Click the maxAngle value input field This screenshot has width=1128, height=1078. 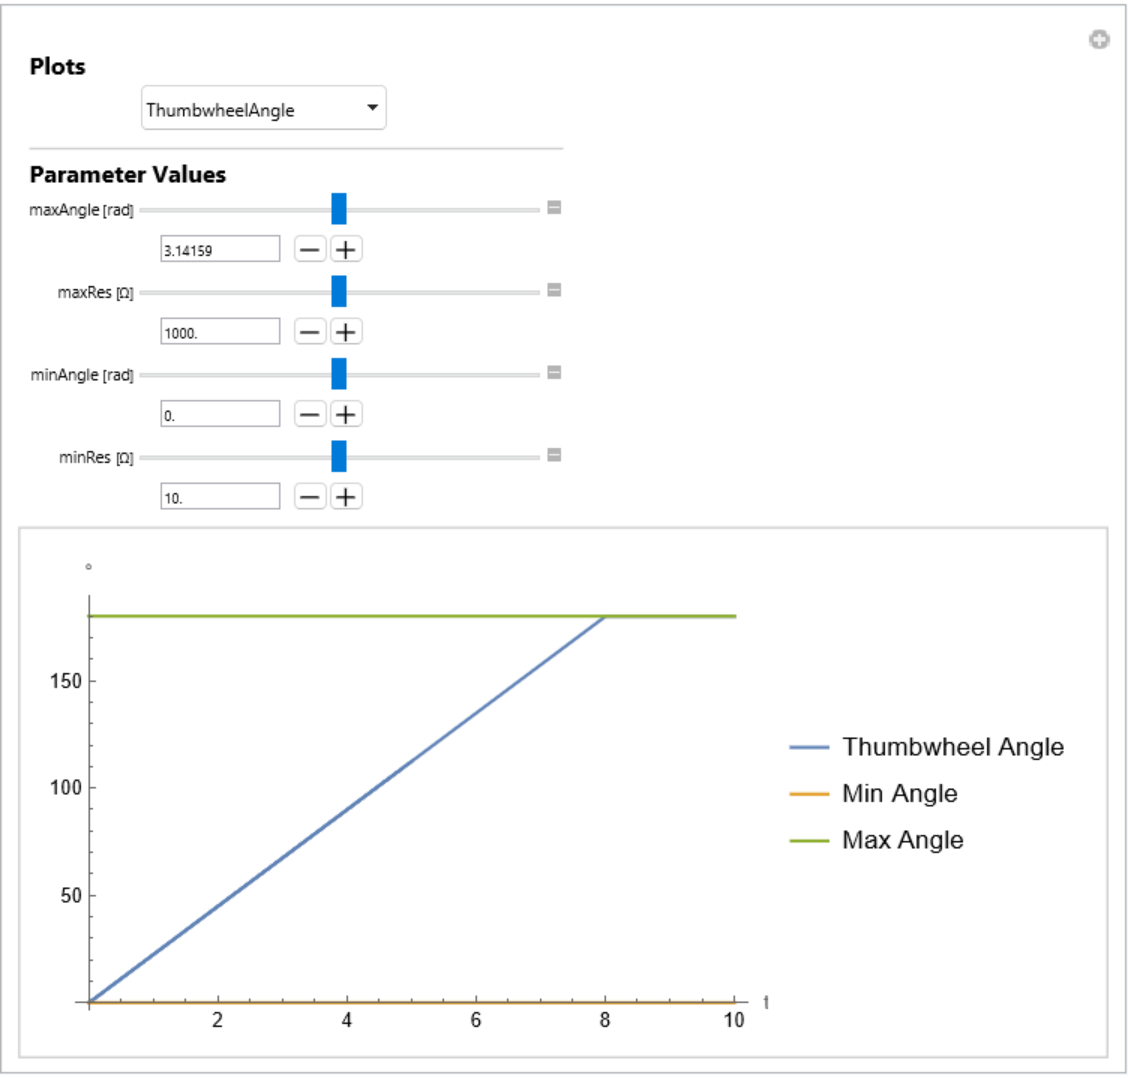click(220, 250)
